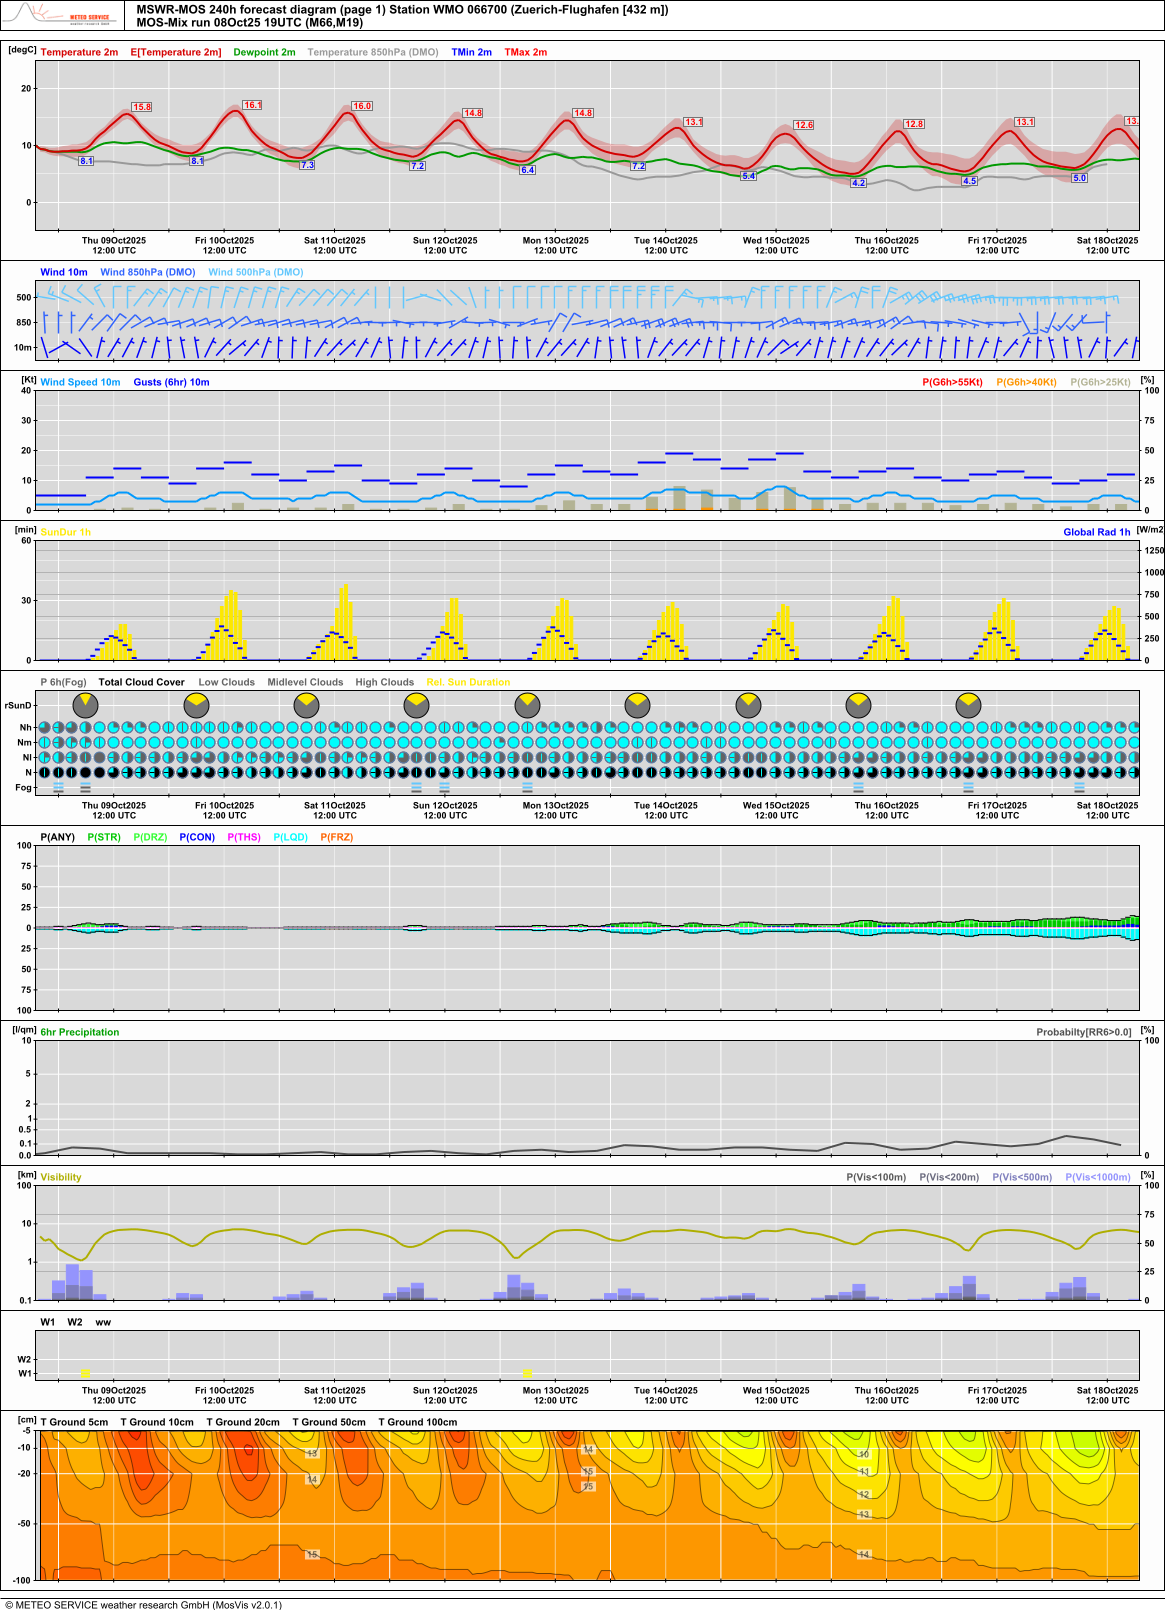The height and width of the screenshot is (1610, 1165).
Task: Click the 6hr Precipitation panel title
Action: pos(79,1032)
